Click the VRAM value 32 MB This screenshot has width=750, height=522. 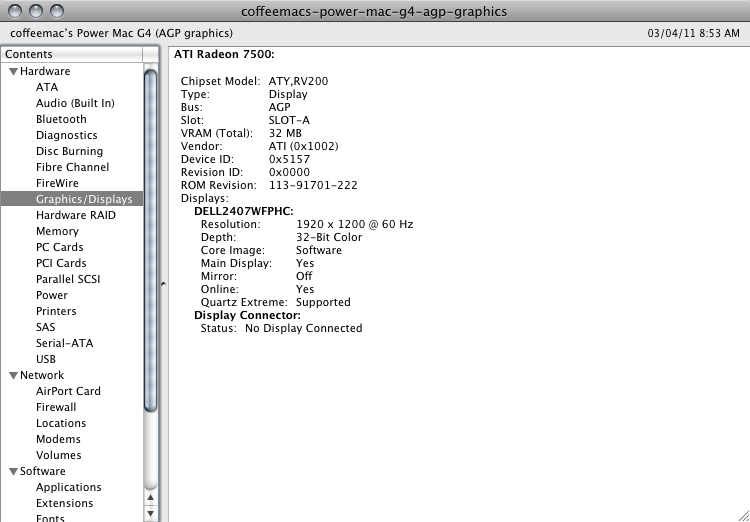tap(285, 133)
